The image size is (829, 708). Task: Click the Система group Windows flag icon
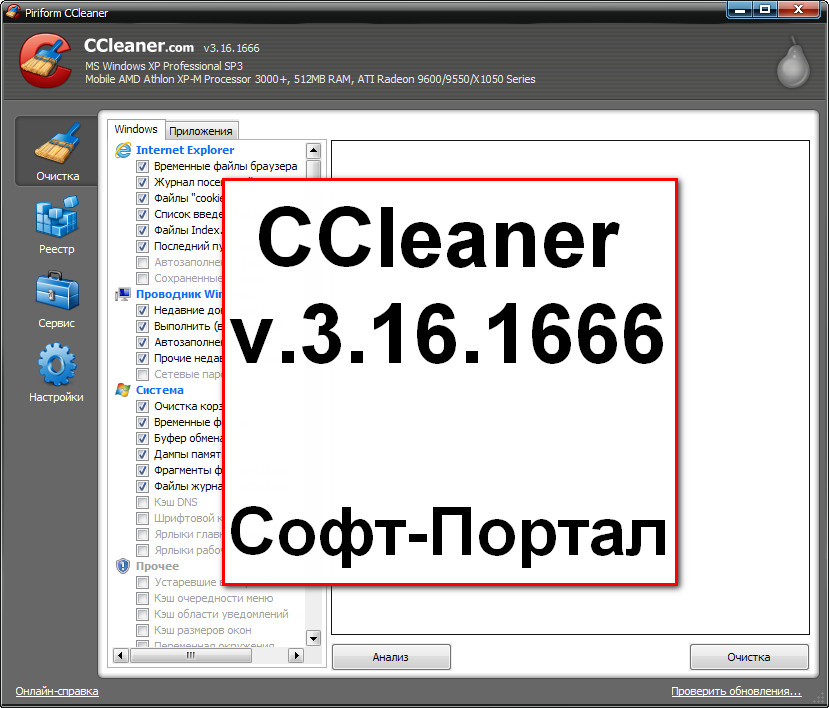[x=123, y=390]
